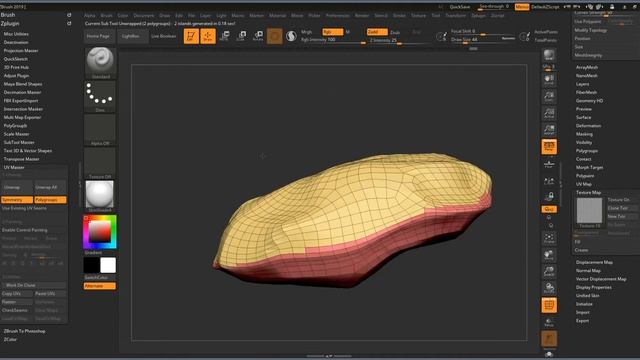Click the Zoom document icon
Viewport: 640px width, 360px height.
click(x=549, y=96)
